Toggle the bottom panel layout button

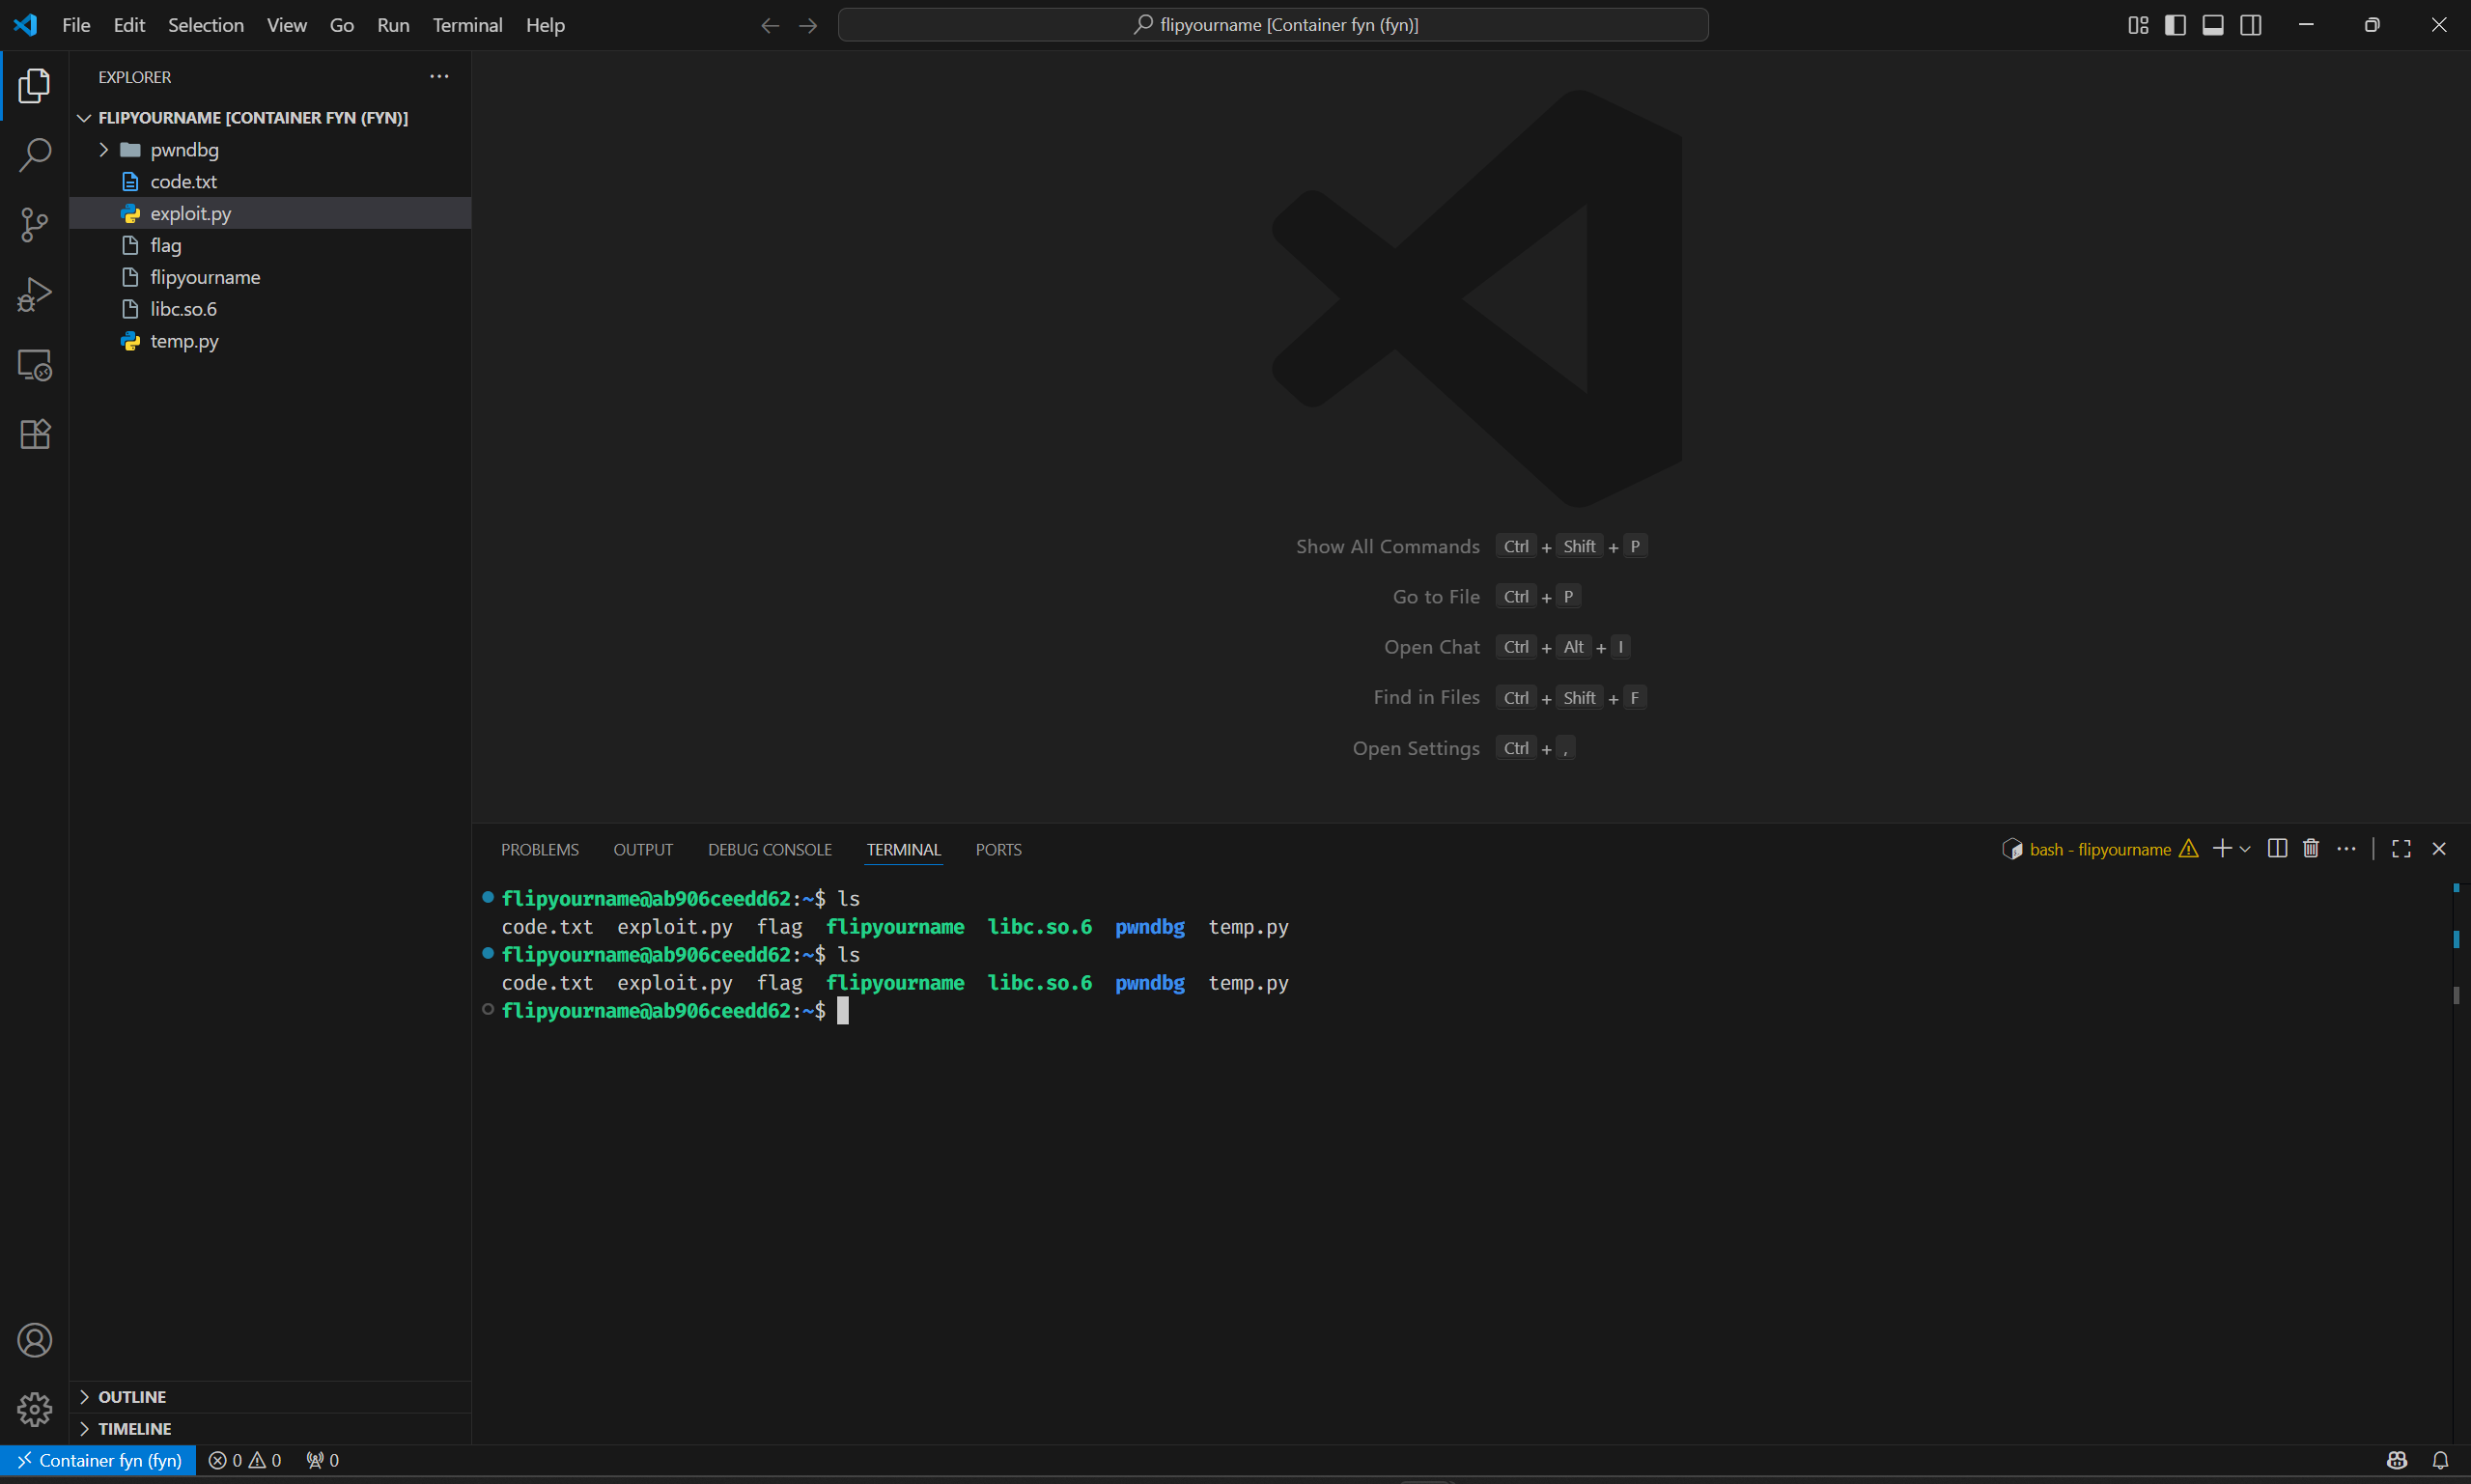click(x=2213, y=25)
